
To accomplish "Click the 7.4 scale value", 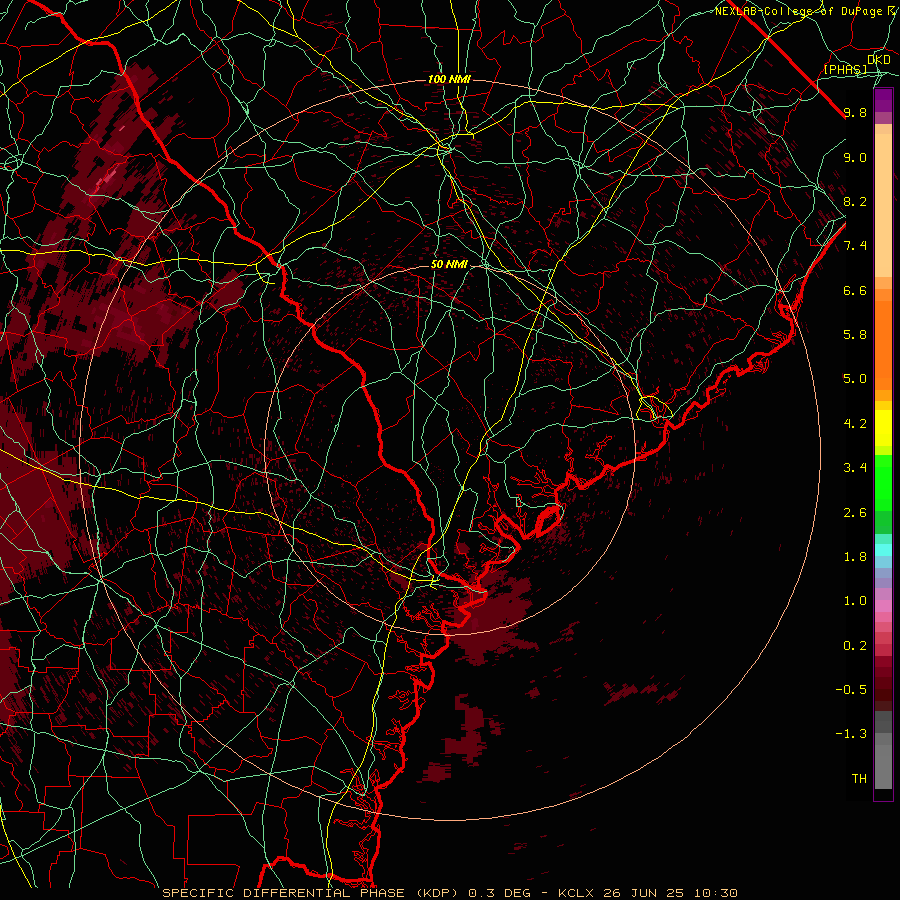I will click(855, 246).
